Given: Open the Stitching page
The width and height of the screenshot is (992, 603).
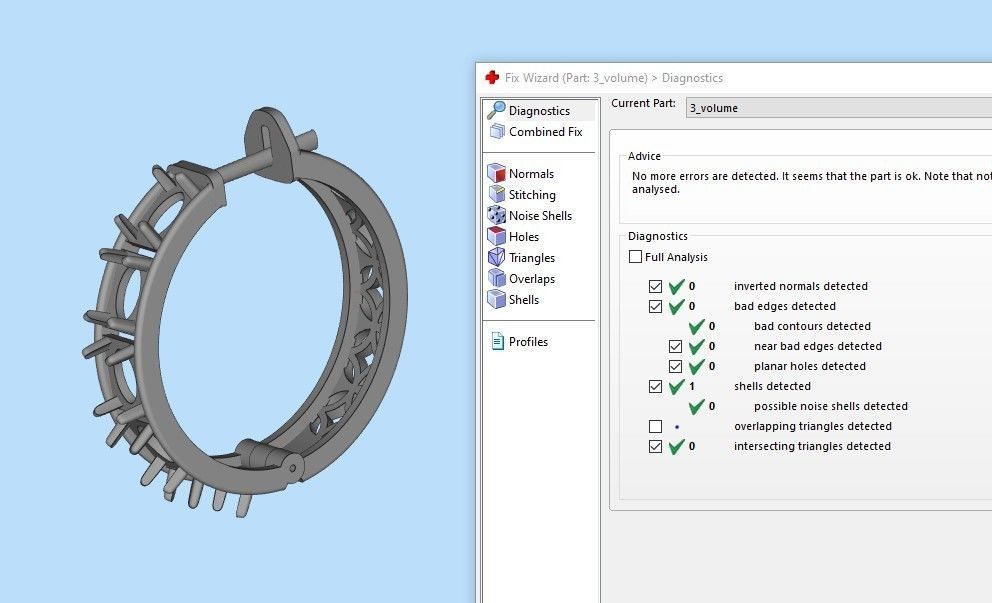Looking at the screenshot, I should [532, 194].
